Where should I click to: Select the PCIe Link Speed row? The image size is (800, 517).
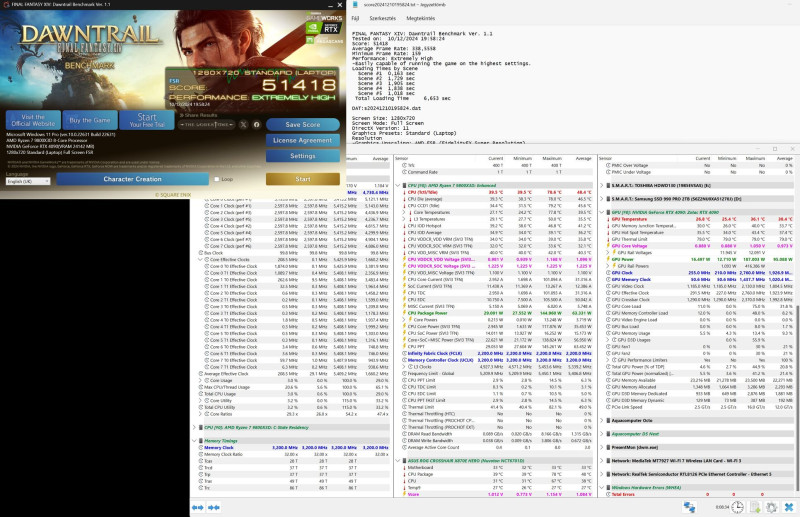point(699,407)
